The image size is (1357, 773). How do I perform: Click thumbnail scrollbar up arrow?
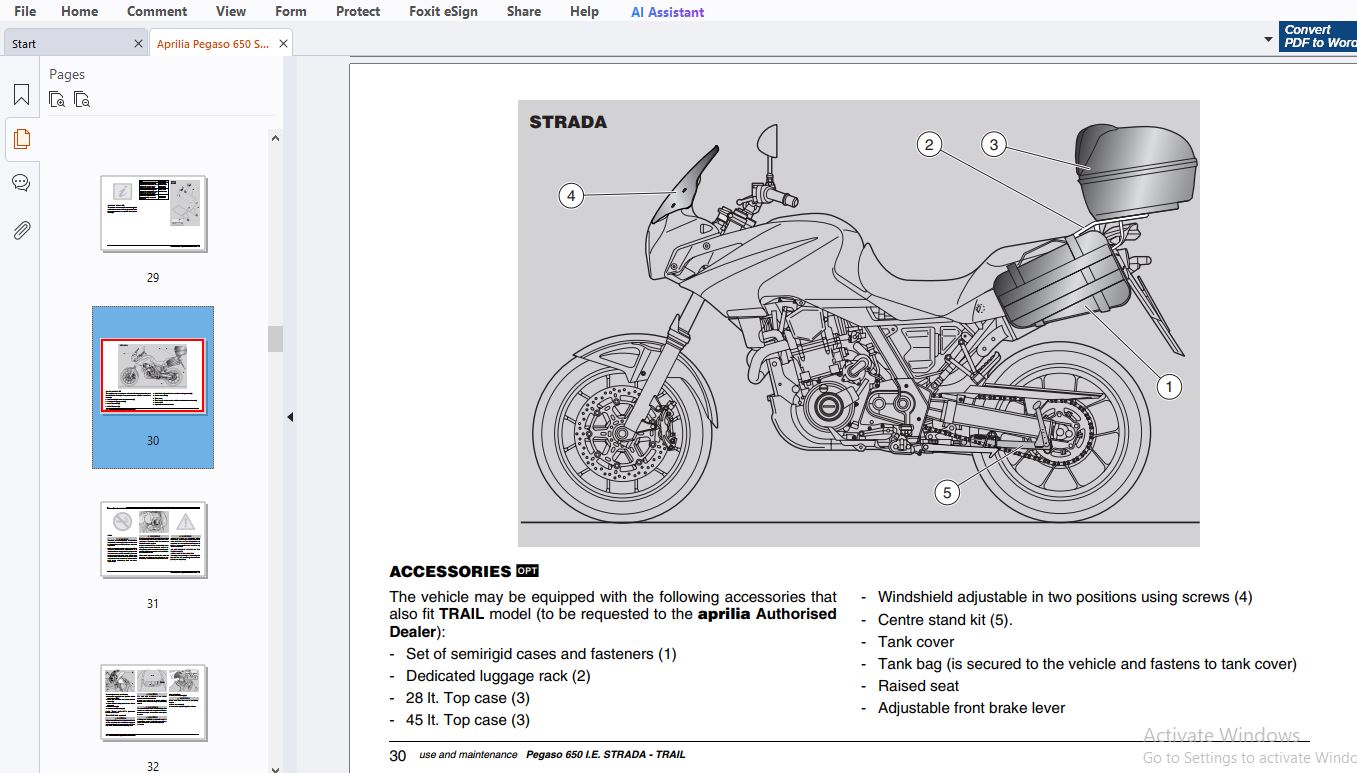275,139
